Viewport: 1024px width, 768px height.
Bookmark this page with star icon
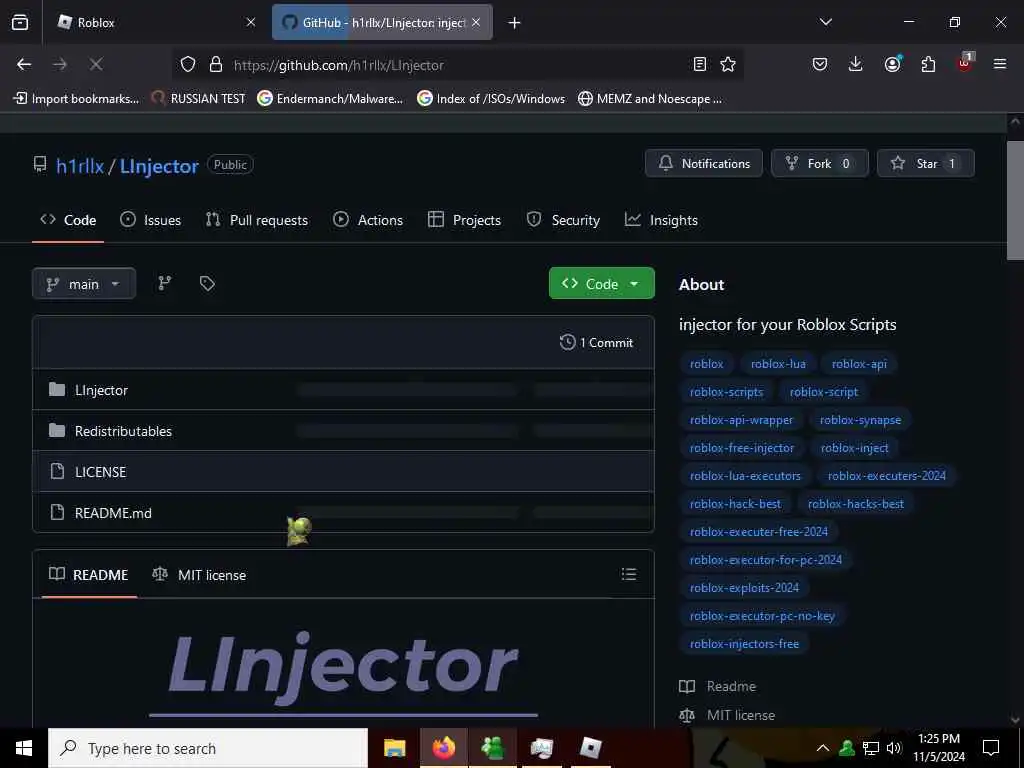pyautogui.click(x=728, y=64)
